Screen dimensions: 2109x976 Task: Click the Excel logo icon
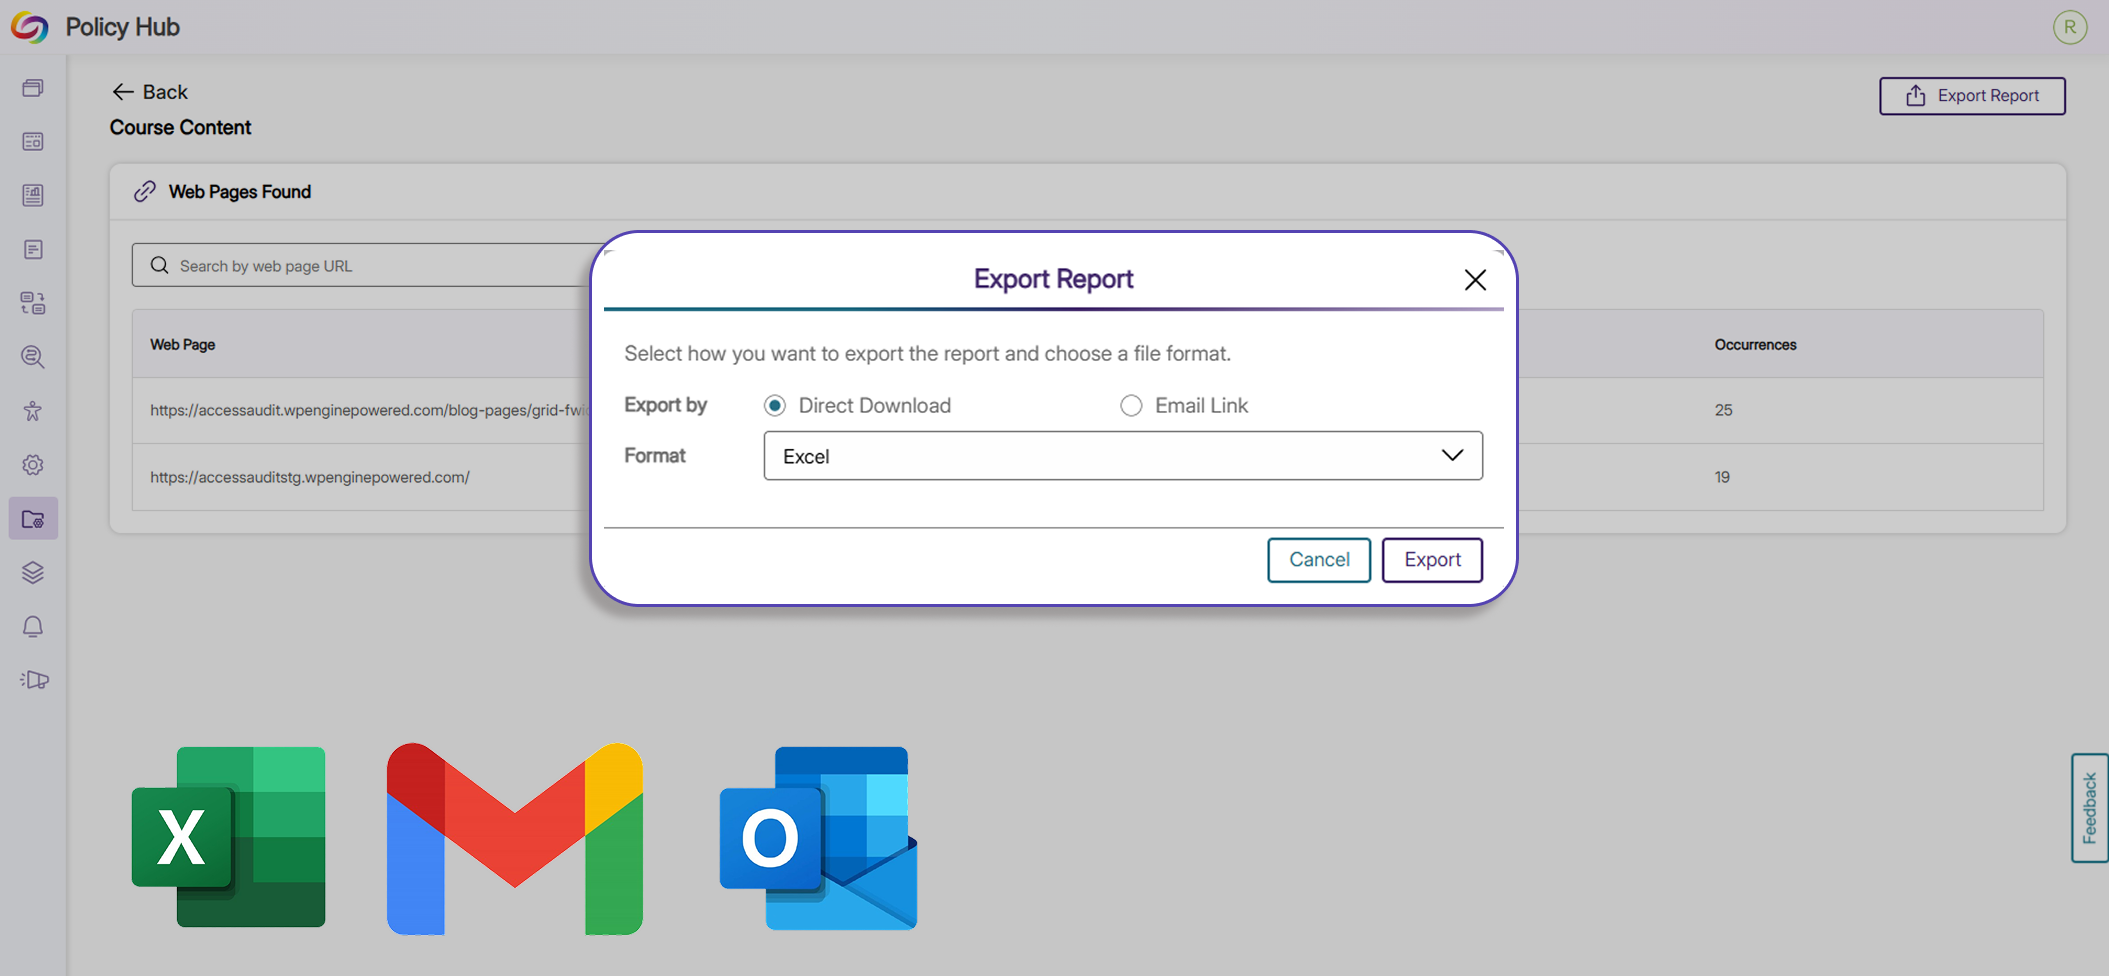228,837
